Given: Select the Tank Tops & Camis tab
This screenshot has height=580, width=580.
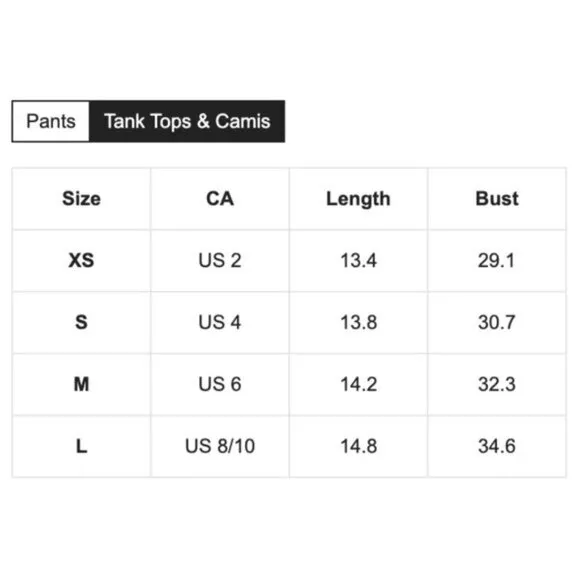Looking at the screenshot, I should tap(187, 121).
